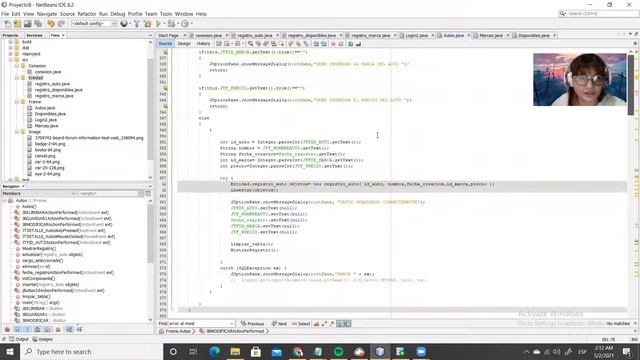Click the Cortana circle taskbar icon

173,351
